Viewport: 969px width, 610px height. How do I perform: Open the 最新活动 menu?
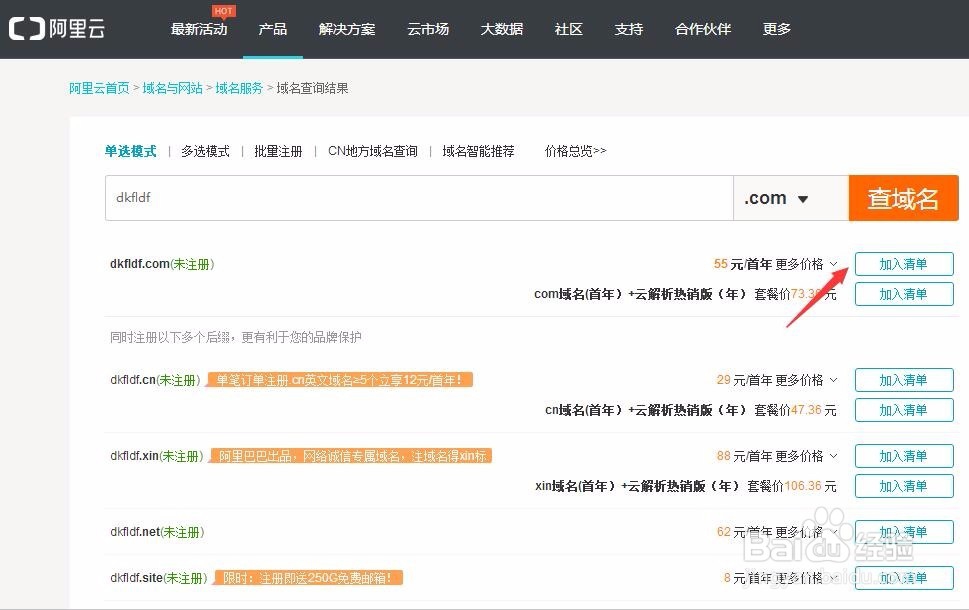click(199, 29)
